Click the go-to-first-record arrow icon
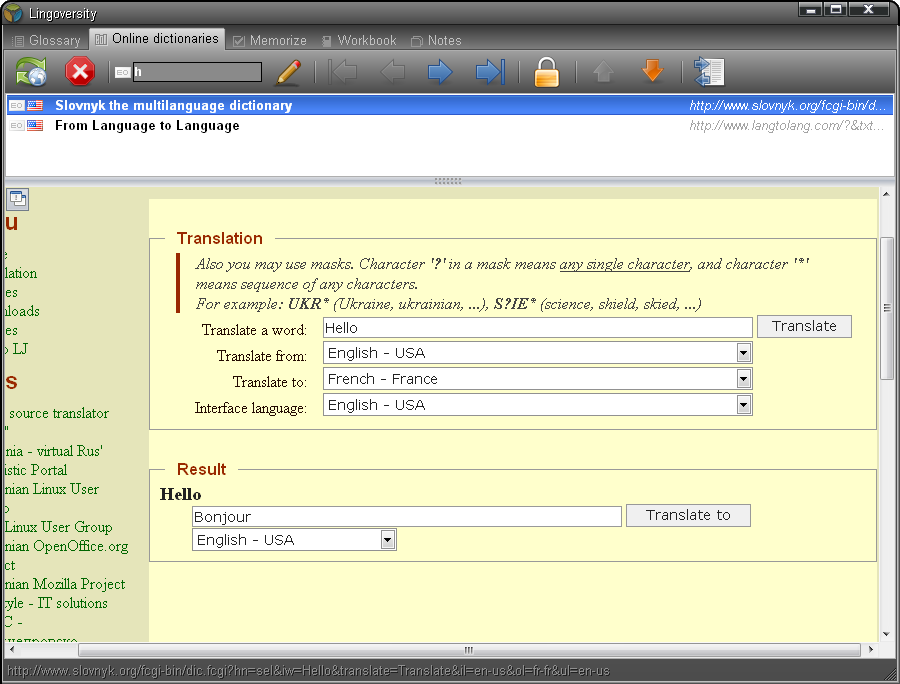Image resolution: width=900 pixels, height=684 pixels. (343, 72)
